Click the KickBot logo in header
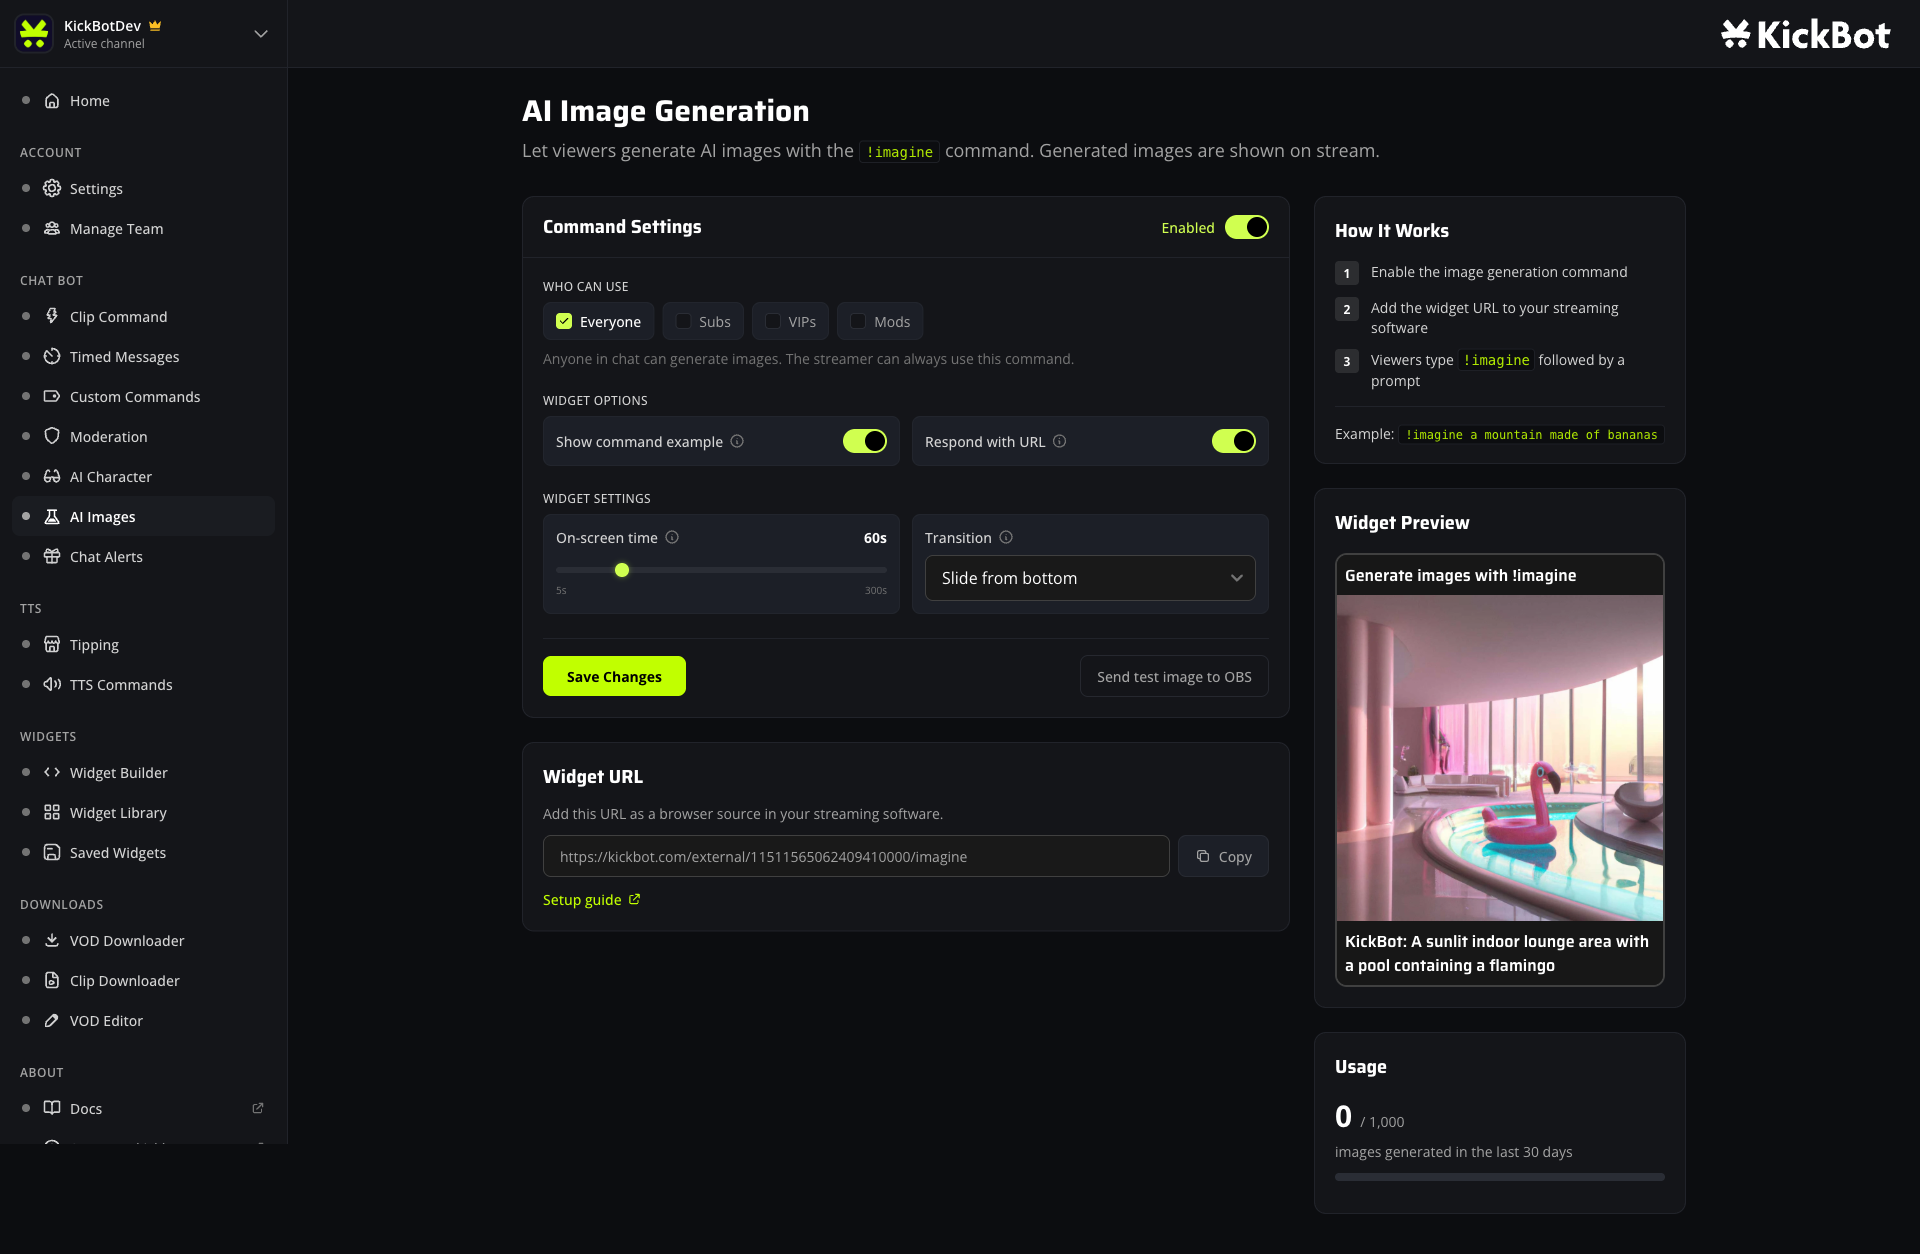The width and height of the screenshot is (1920, 1254). [1805, 35]
